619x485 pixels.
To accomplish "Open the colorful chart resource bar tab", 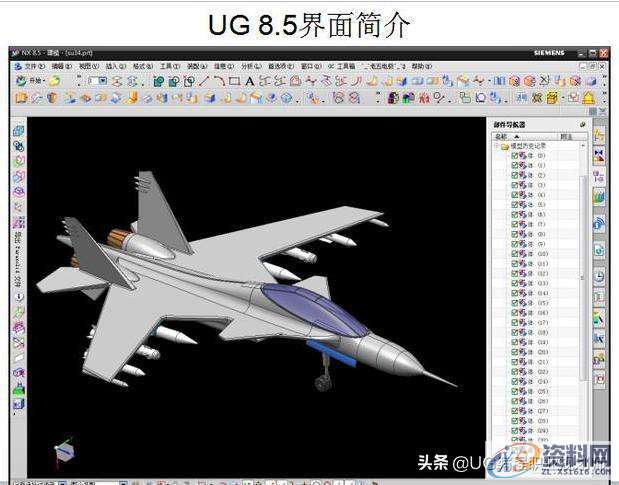I will pyautogui.click(x=599, y=197).
